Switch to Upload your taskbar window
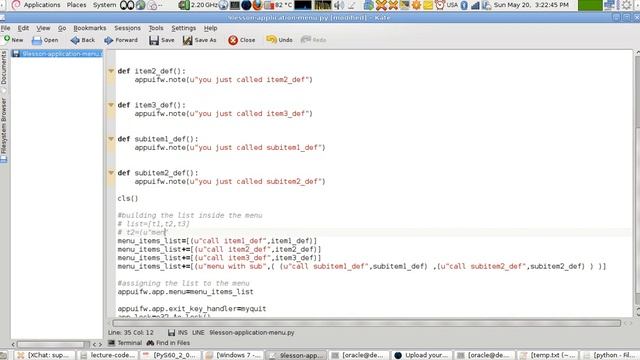The width and height of the screenshot is (640, 360). point(422,355)
